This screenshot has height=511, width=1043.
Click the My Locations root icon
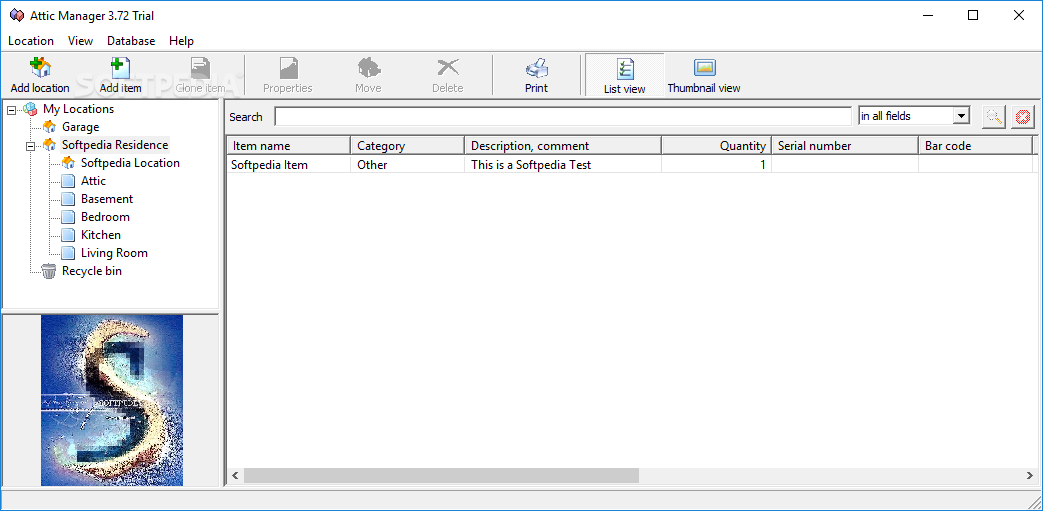[30, 109]
